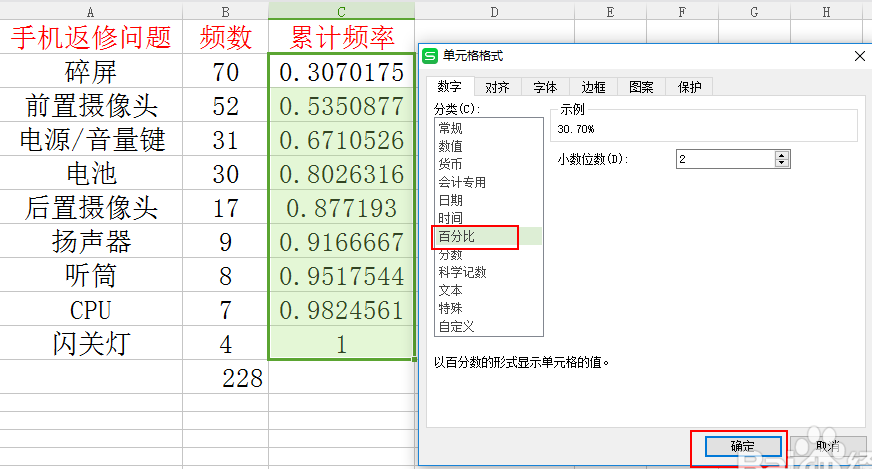Select the 闪关灯 cell

pos(91,344)
